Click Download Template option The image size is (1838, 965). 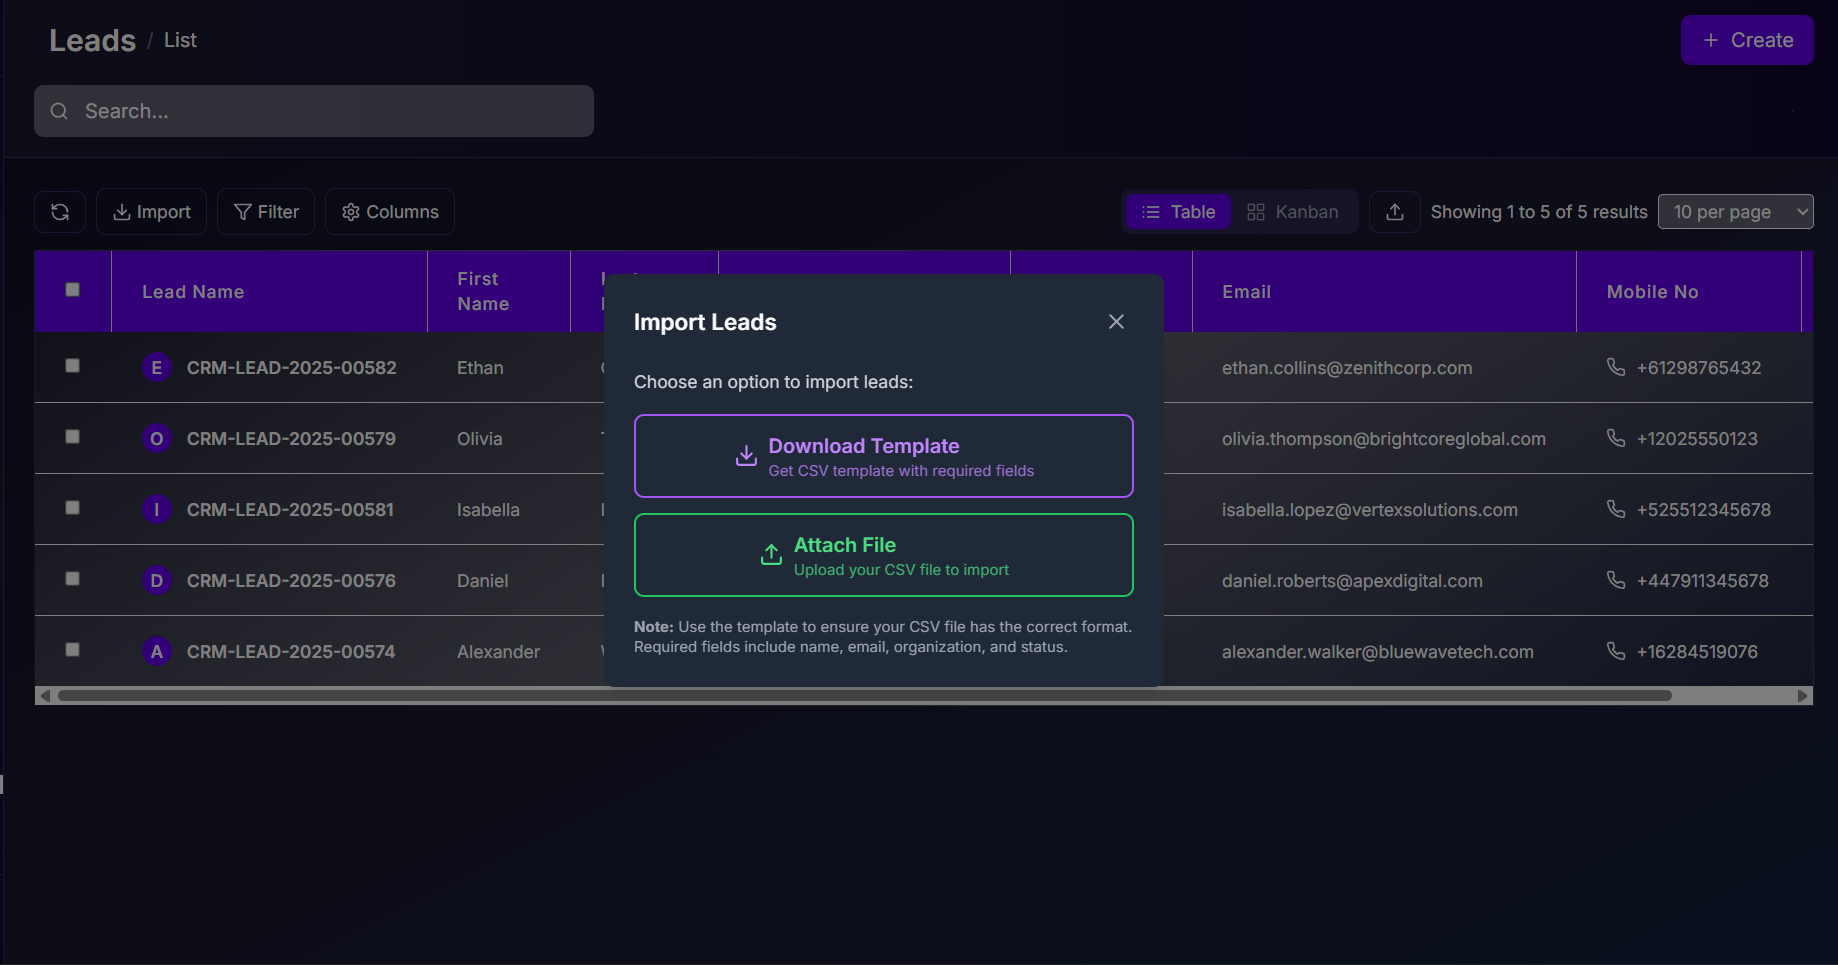point(883,456)
